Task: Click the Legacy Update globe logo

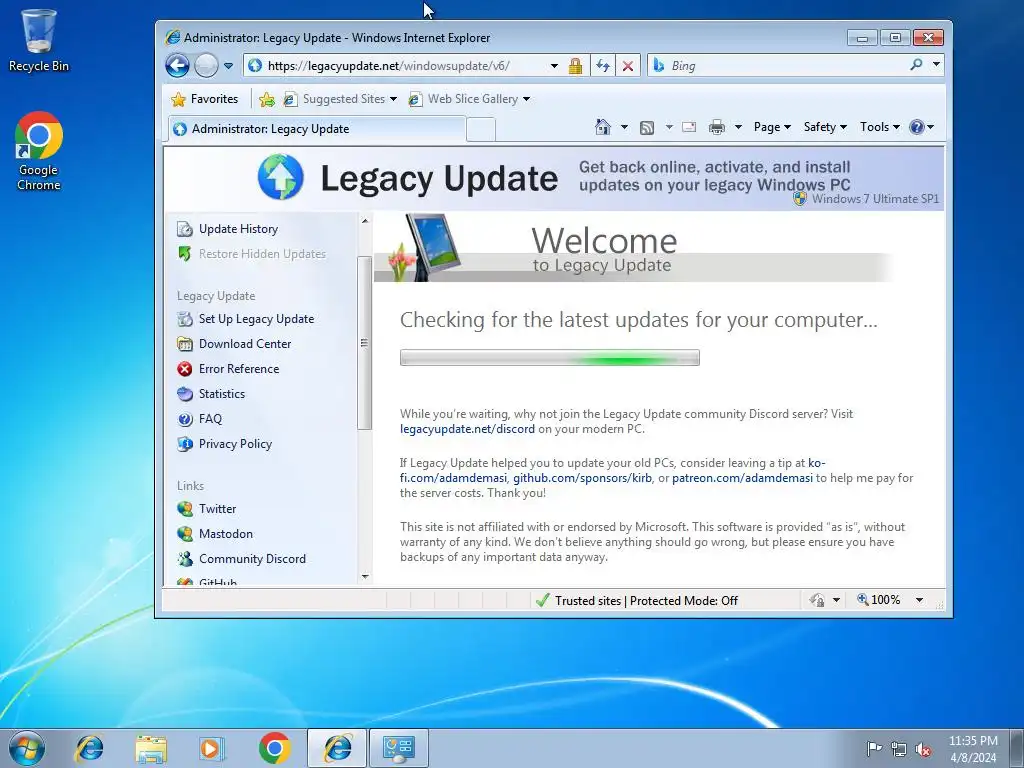Action: point(281,177)
